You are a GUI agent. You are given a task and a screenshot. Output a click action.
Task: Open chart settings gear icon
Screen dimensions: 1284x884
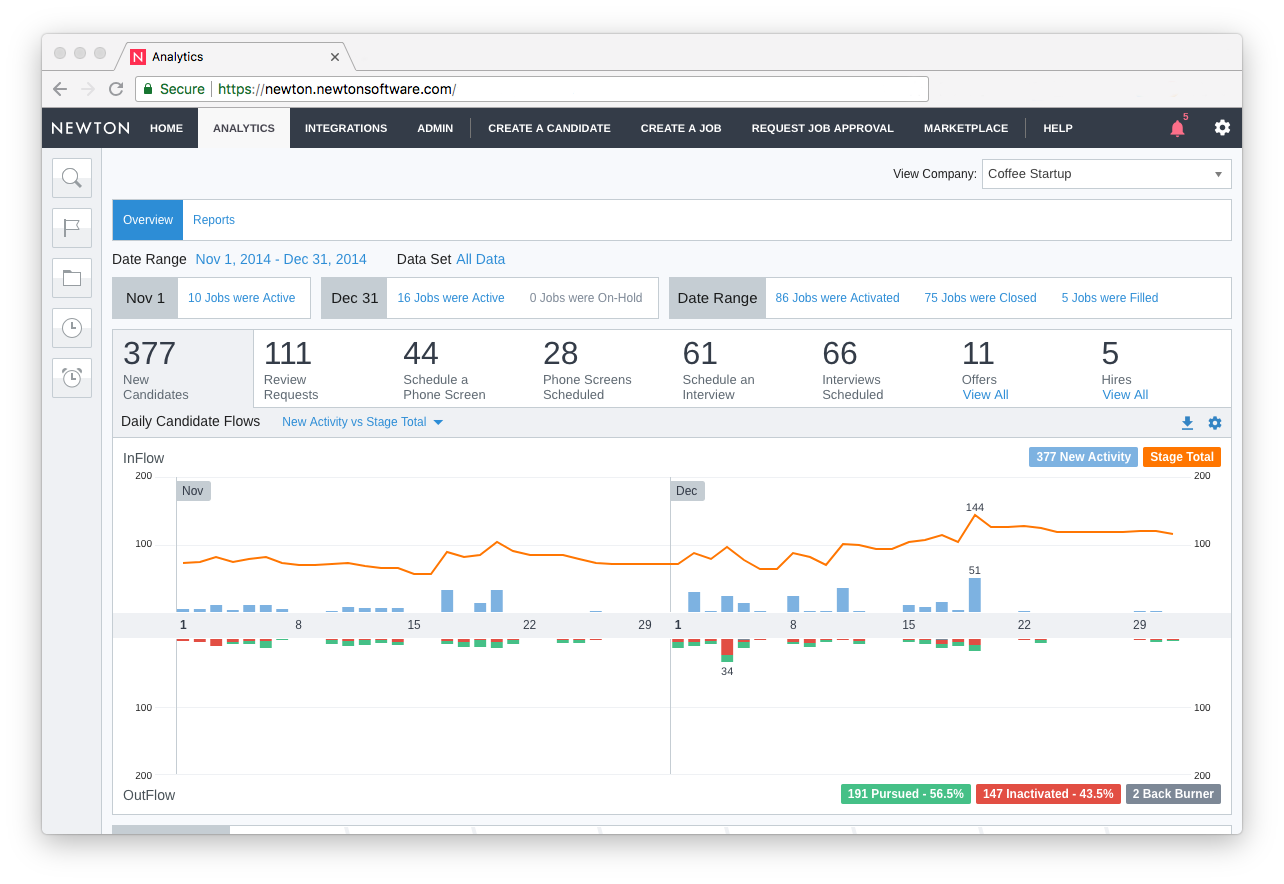[1214, 423]
